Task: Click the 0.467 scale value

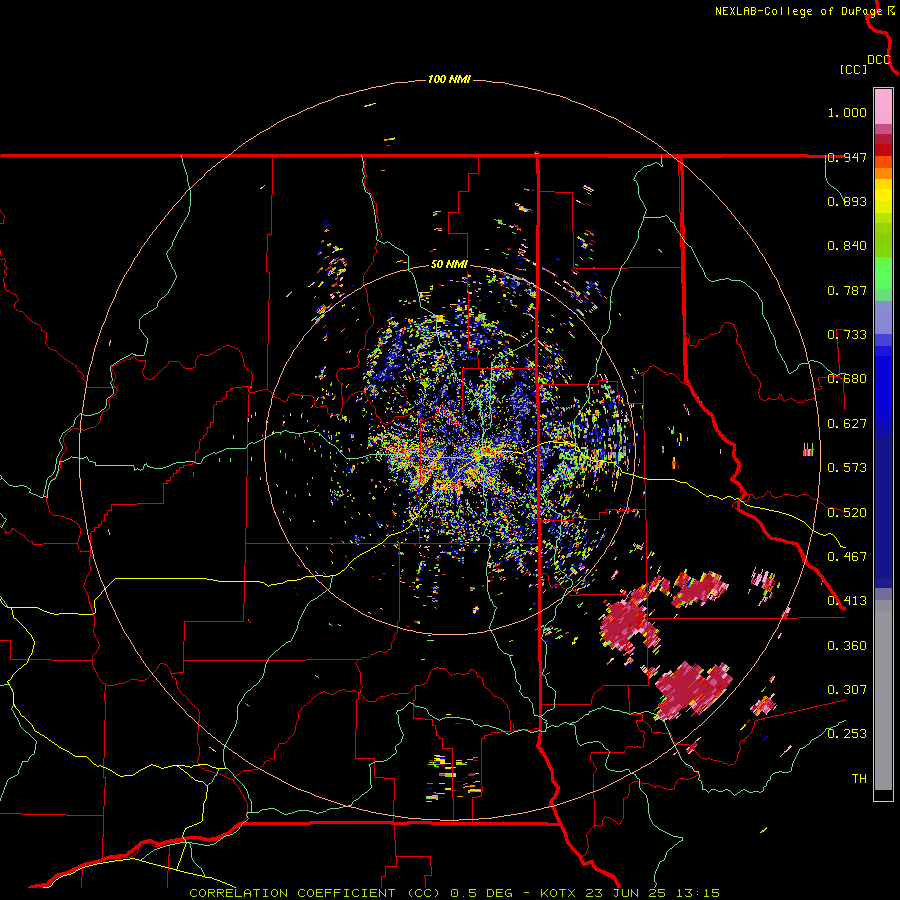Action: (x=847, y=557)
